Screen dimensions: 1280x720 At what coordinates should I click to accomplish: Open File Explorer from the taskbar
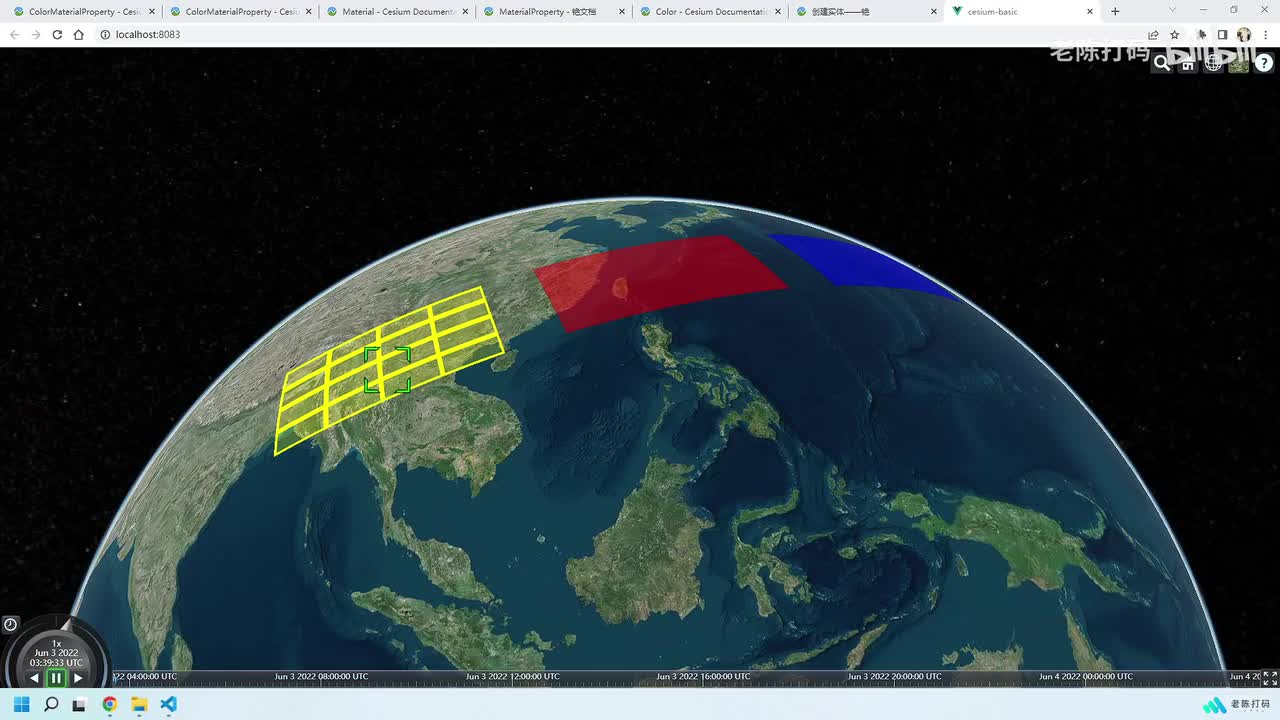tap(139, 704)
